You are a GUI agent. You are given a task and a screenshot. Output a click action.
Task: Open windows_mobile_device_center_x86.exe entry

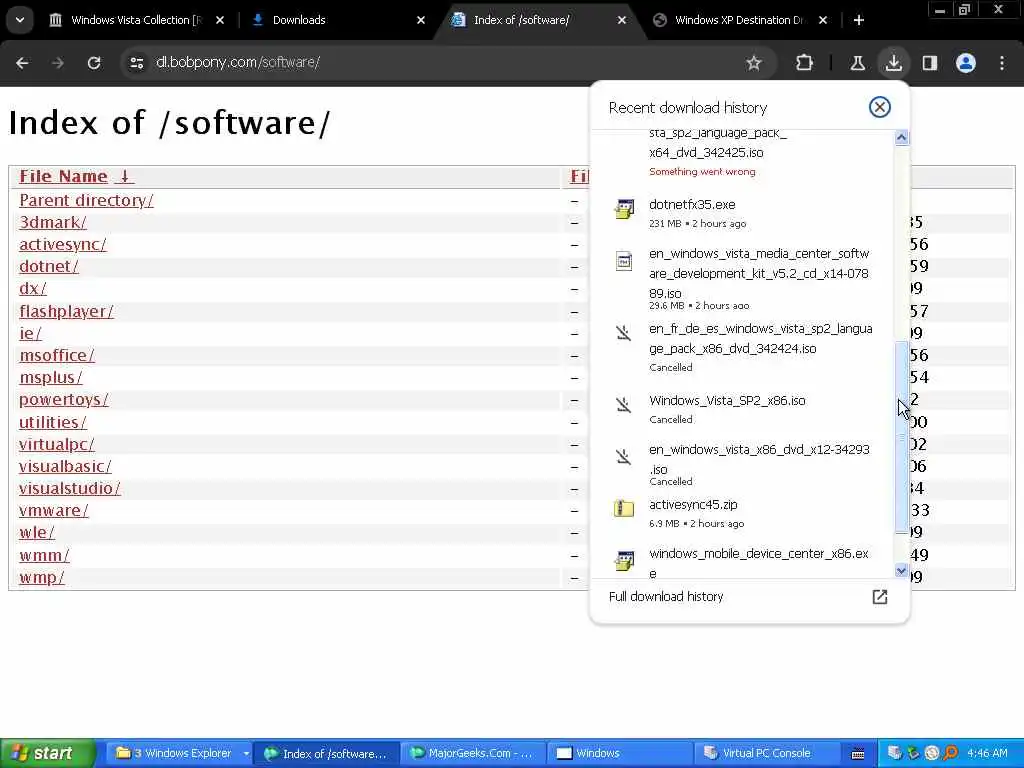point(743,561)
